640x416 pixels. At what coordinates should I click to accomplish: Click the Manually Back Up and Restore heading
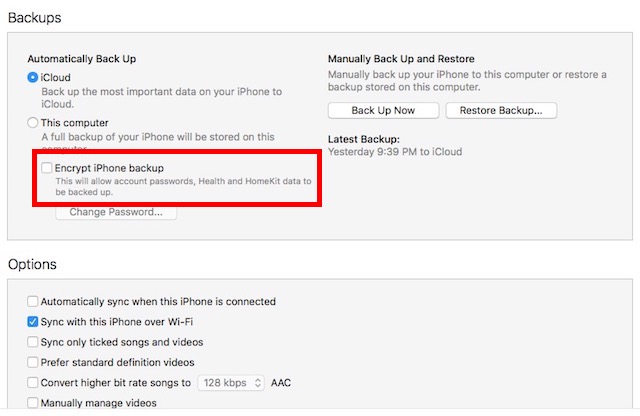401,59
